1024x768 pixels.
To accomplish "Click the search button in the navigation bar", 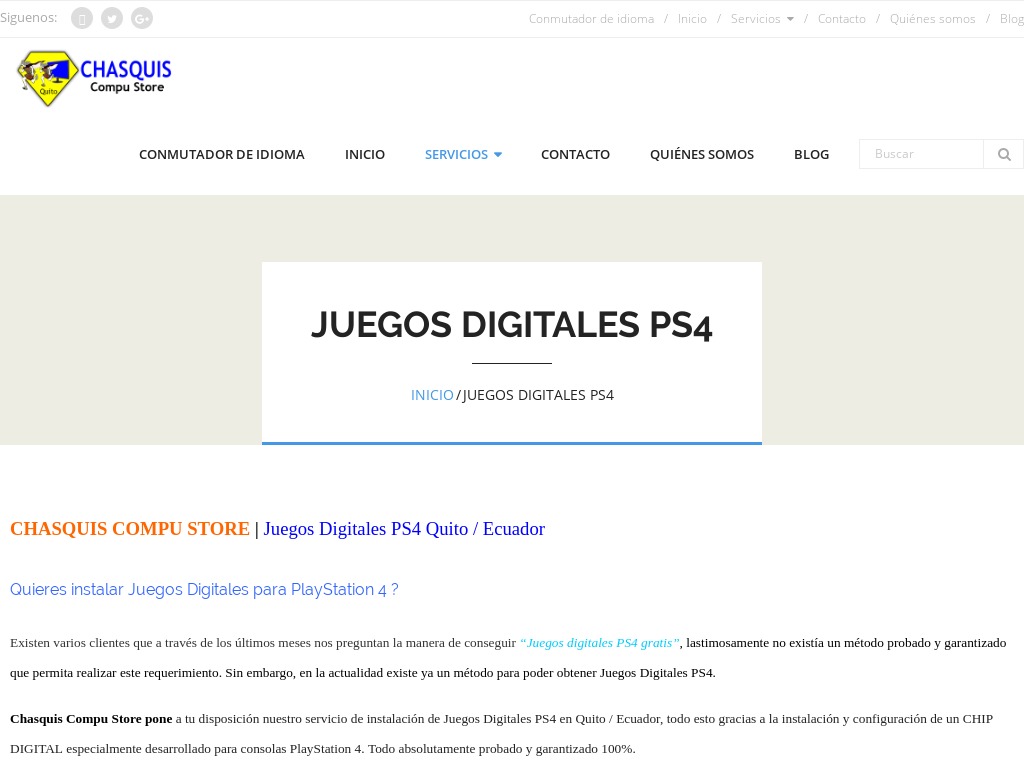I will click(x=1003, y=154).
